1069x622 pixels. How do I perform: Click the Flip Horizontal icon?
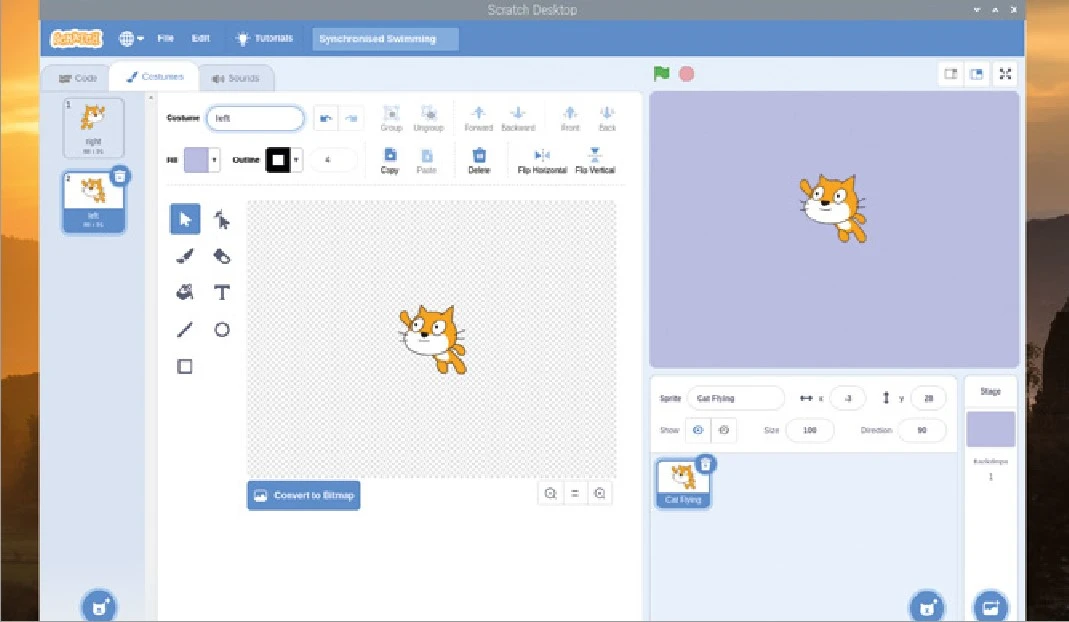542,155
